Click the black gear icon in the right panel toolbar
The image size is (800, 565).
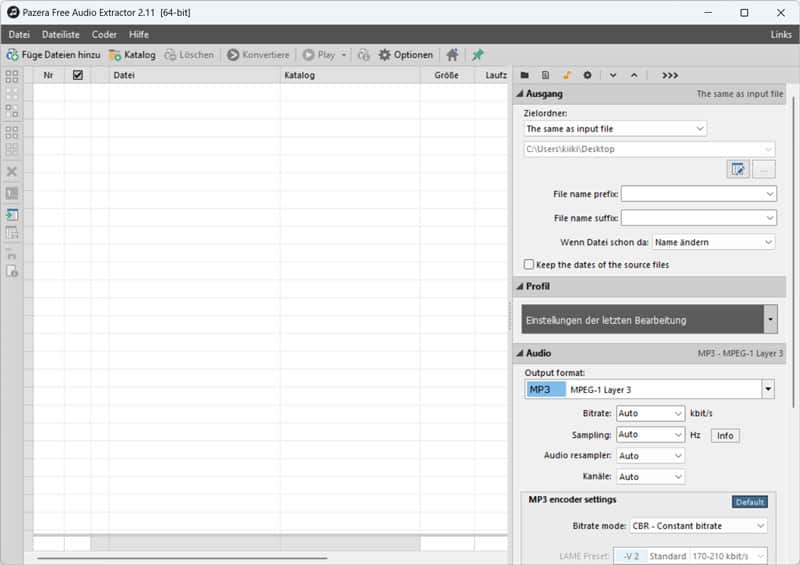pyautogui.click(x=587, y=75)
